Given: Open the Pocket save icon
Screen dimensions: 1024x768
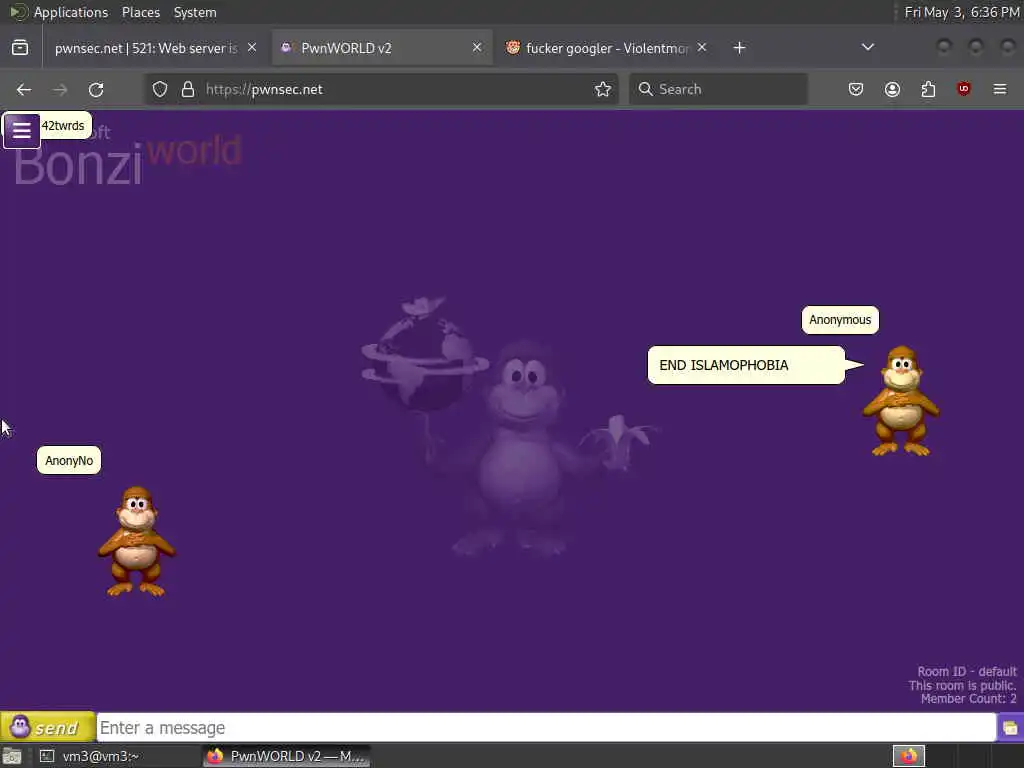Looking at the screenshot, I should point(856,89).
